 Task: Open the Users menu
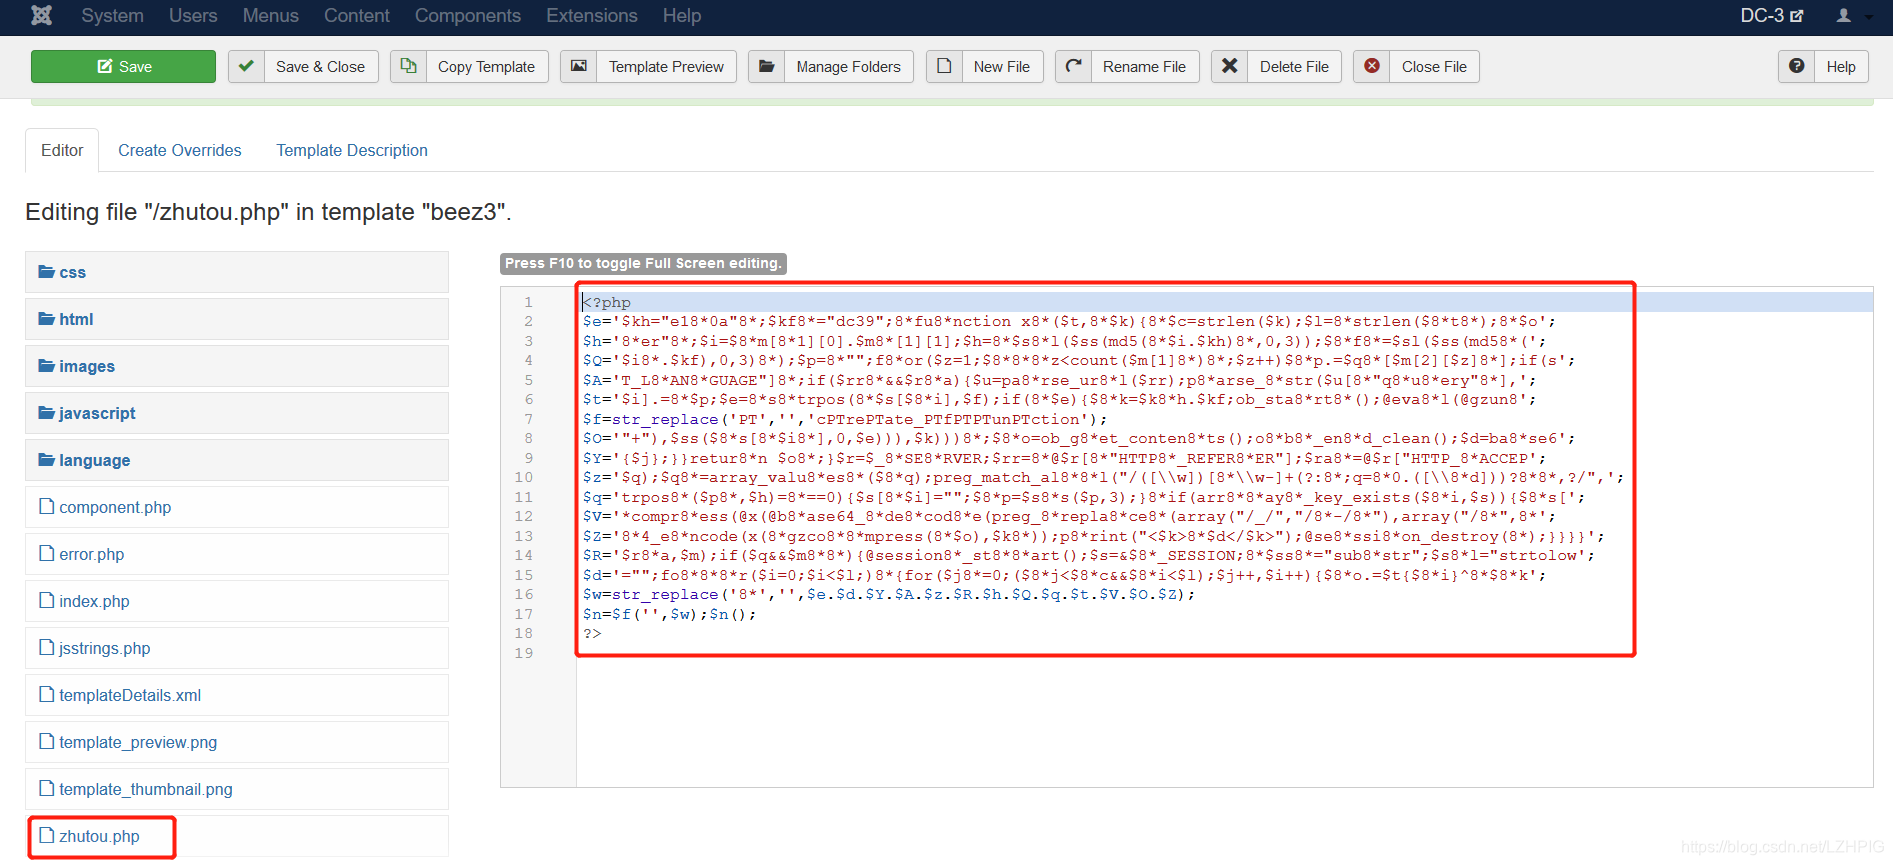click(193, 16)
